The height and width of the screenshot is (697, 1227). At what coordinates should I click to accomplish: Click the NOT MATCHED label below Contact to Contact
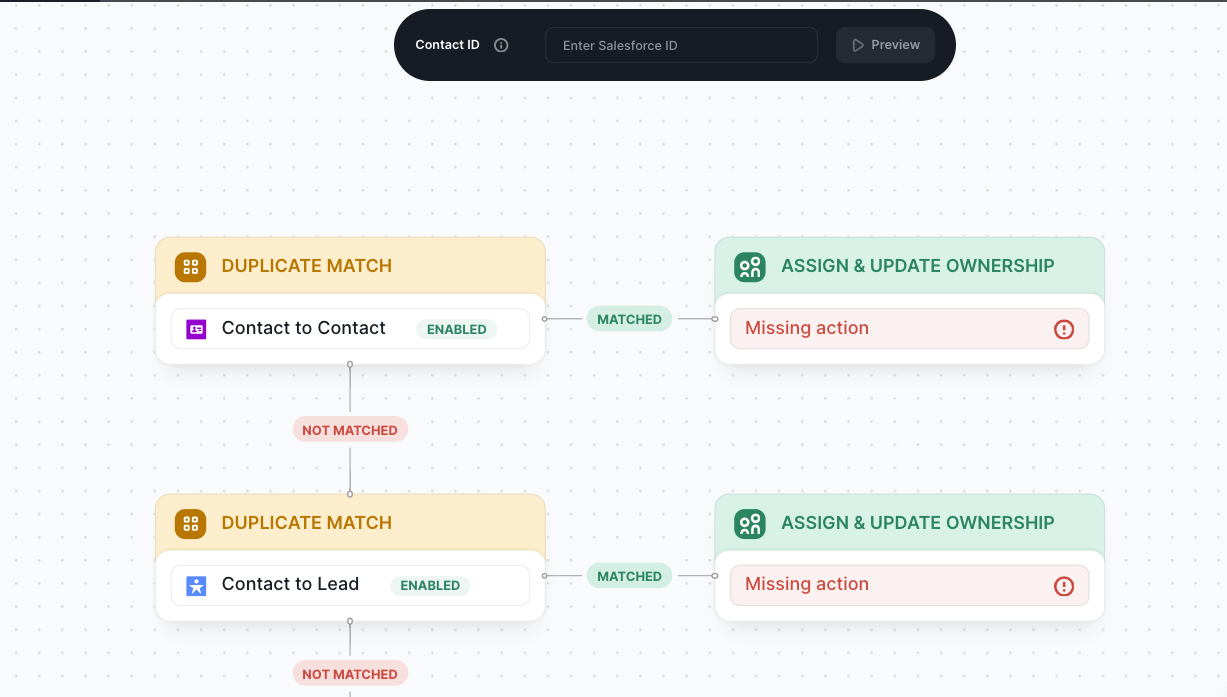tap(350, 430)
